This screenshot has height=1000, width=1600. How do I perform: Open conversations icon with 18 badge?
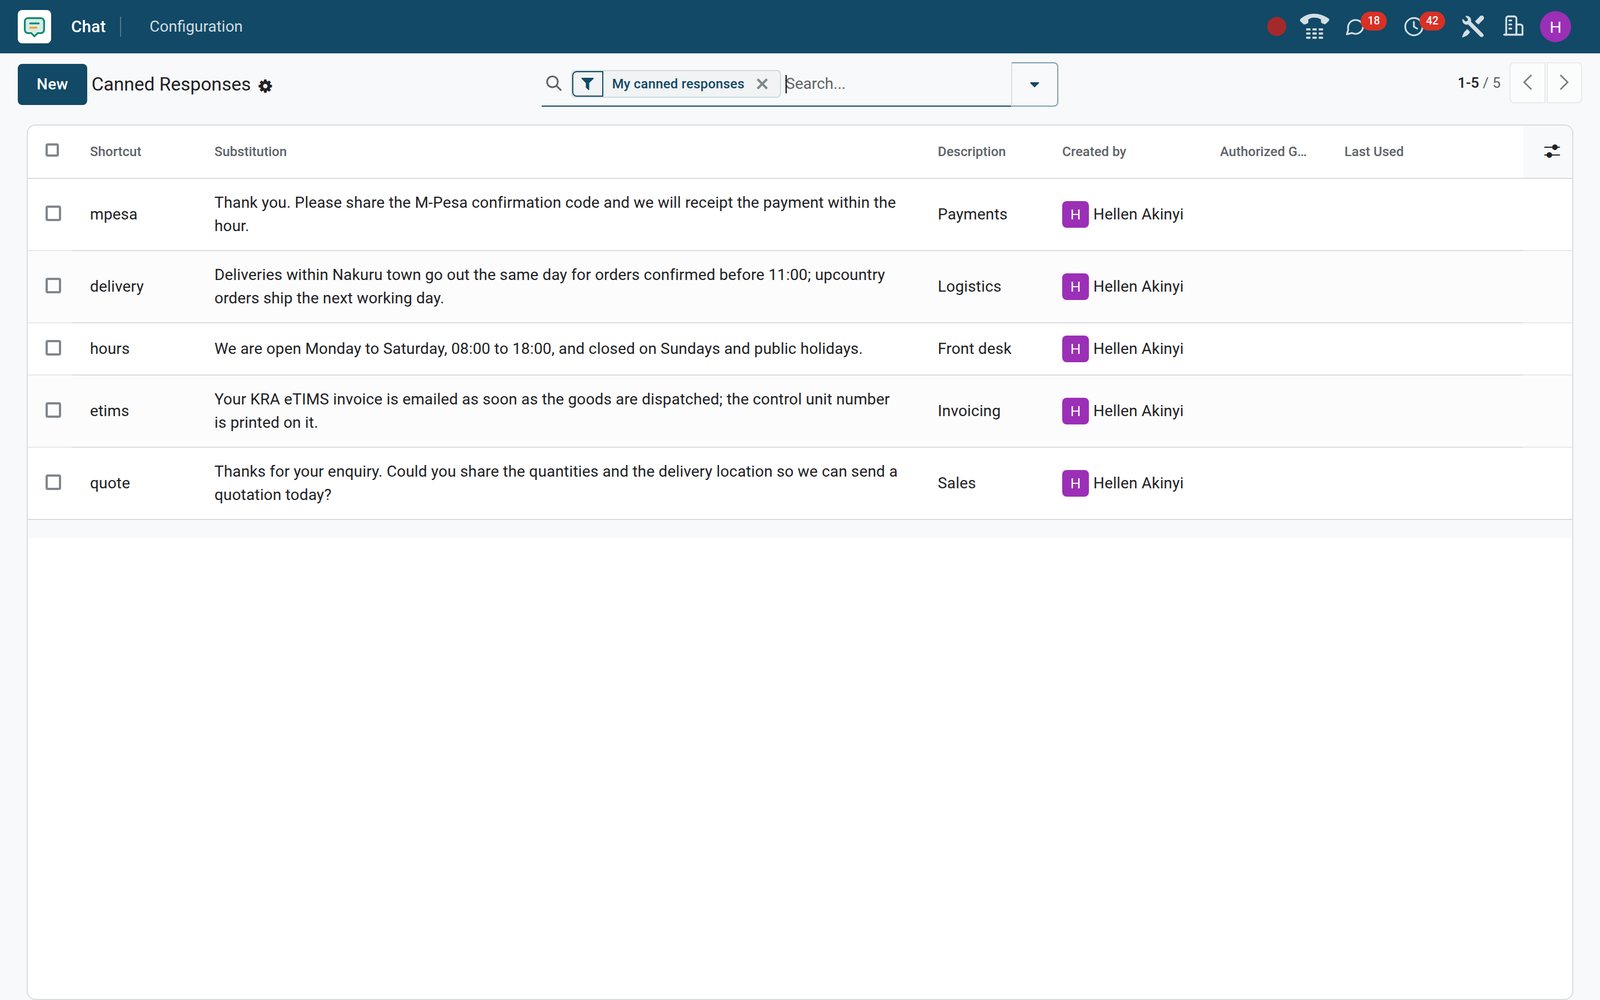coord(1355,27)
